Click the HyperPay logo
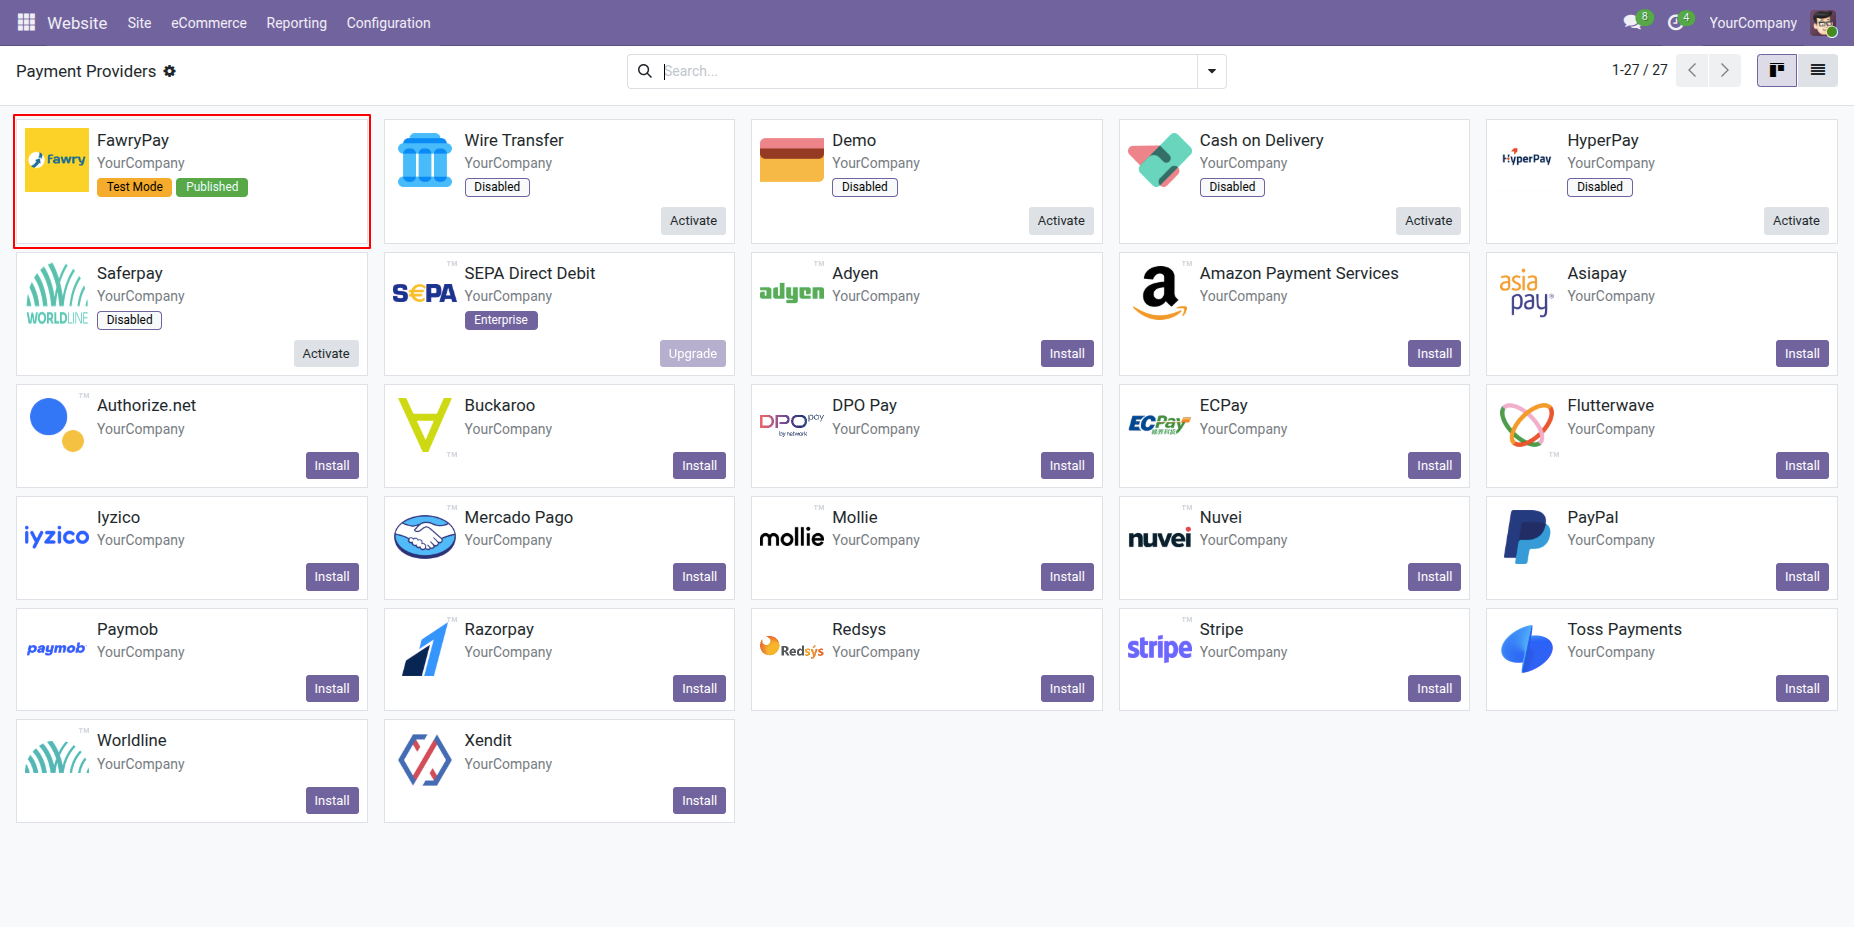This screenshot has width=1854, height=927. [1527, 158]
